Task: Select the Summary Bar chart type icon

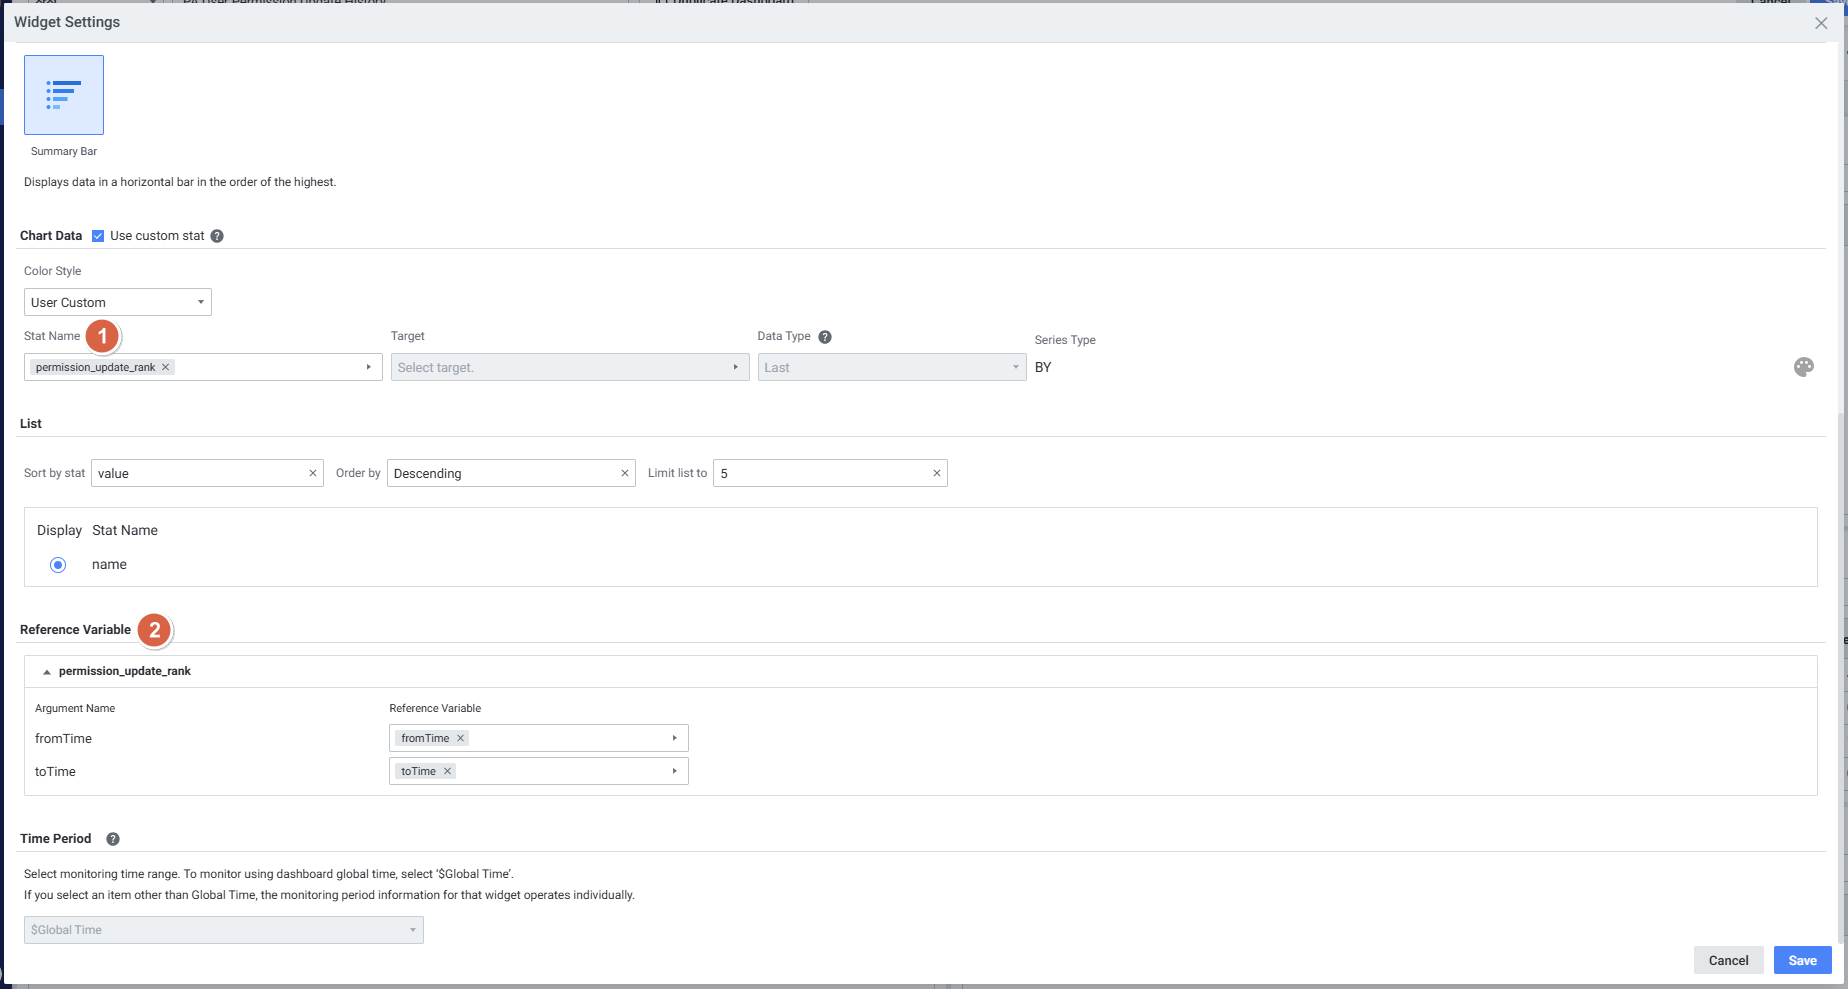Action: point(64,95)
